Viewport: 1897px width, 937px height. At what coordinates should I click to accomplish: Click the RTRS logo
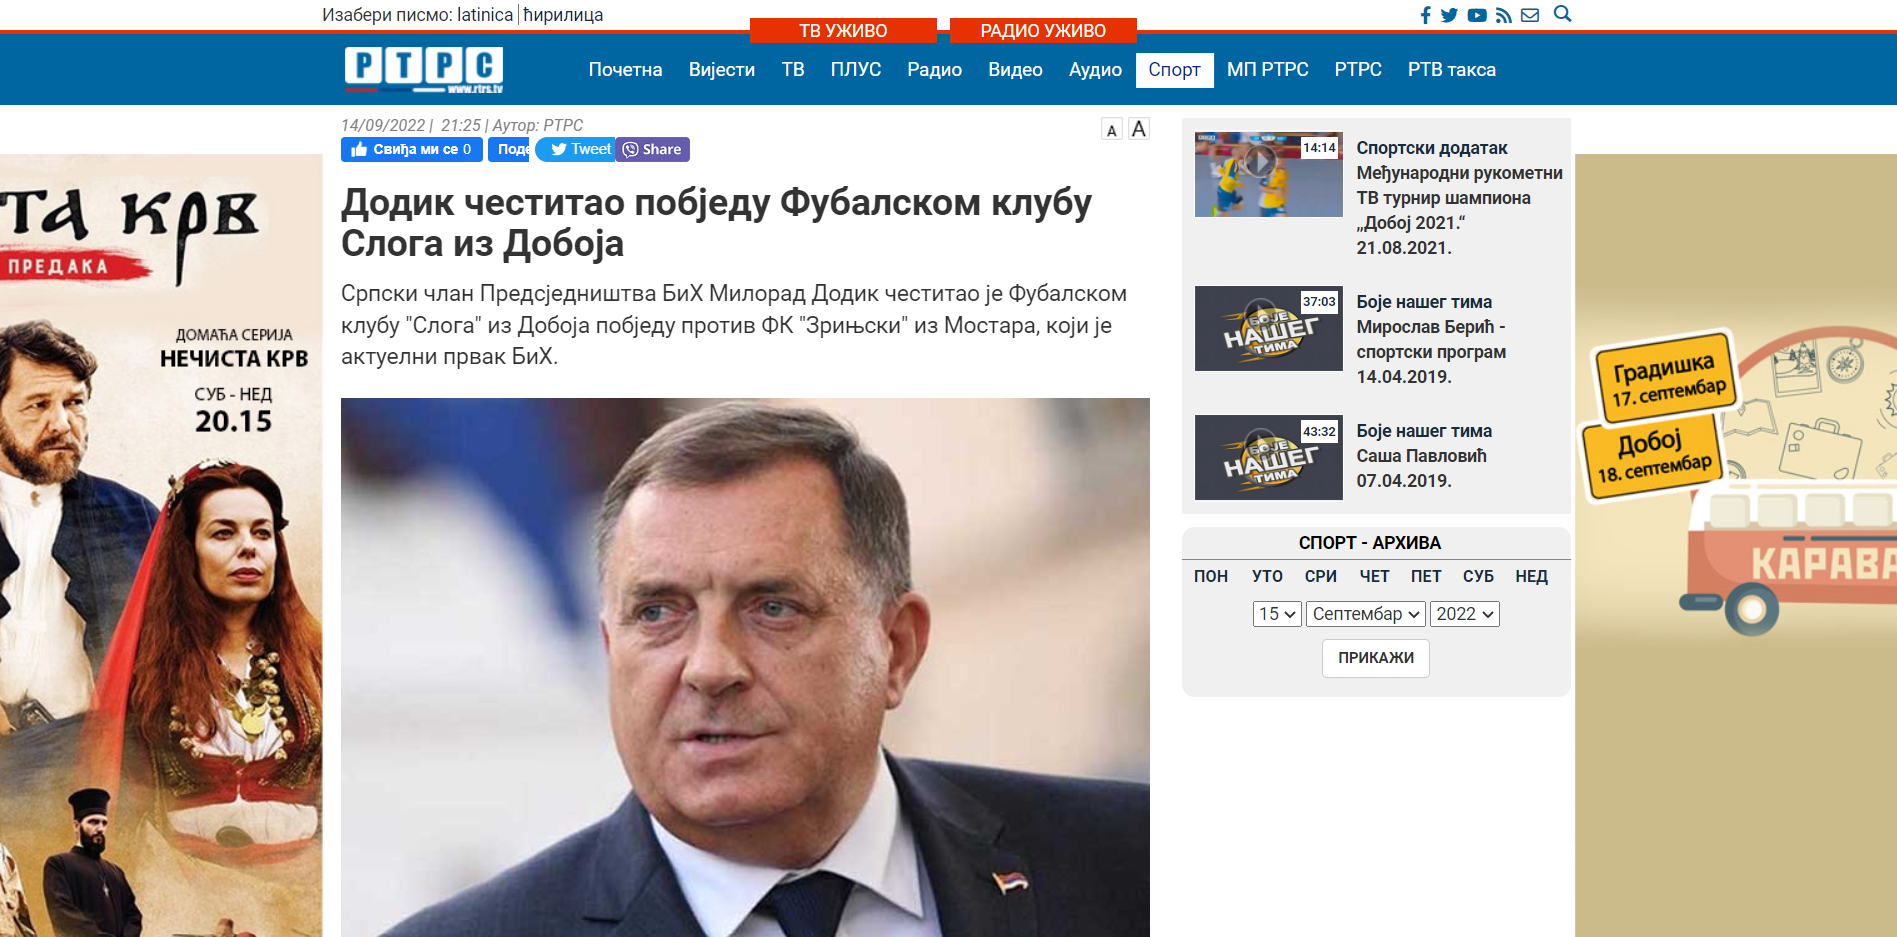(424, 70)
